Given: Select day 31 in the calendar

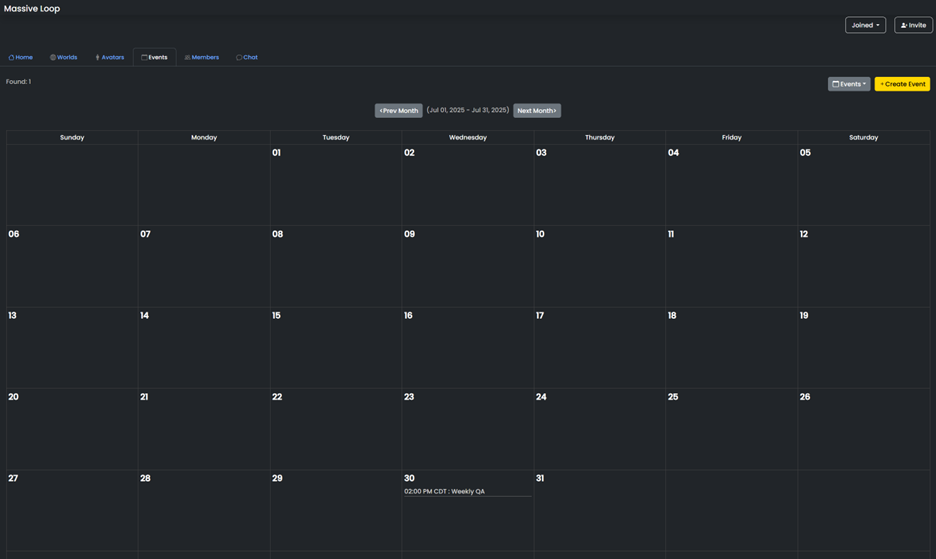Looking at the screenshot, I should point(600,511).
